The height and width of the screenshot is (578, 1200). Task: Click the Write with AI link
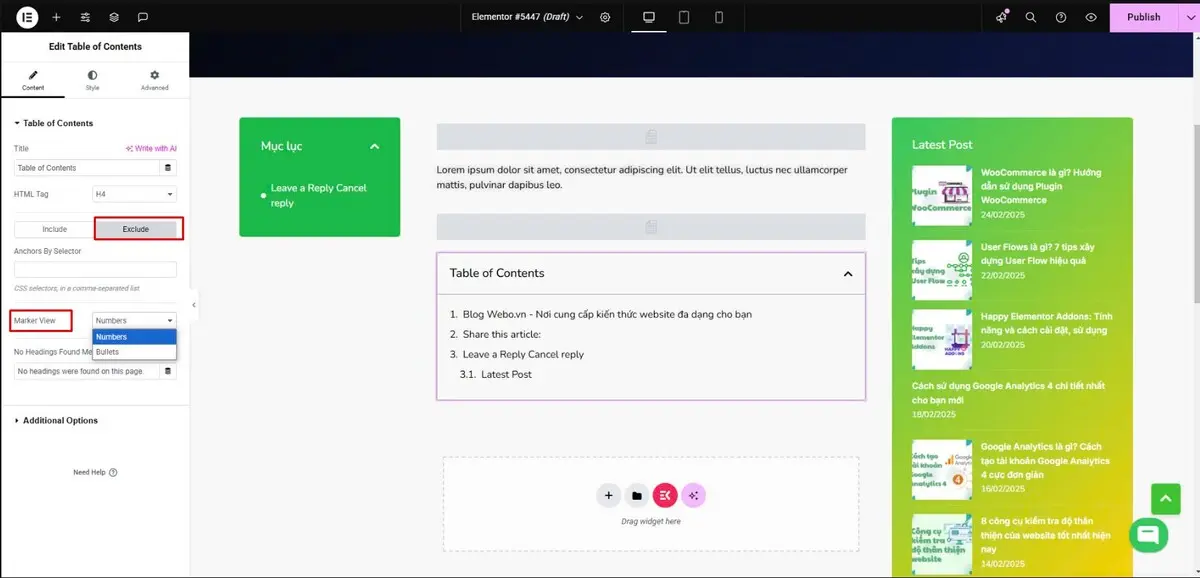point(151,148)
